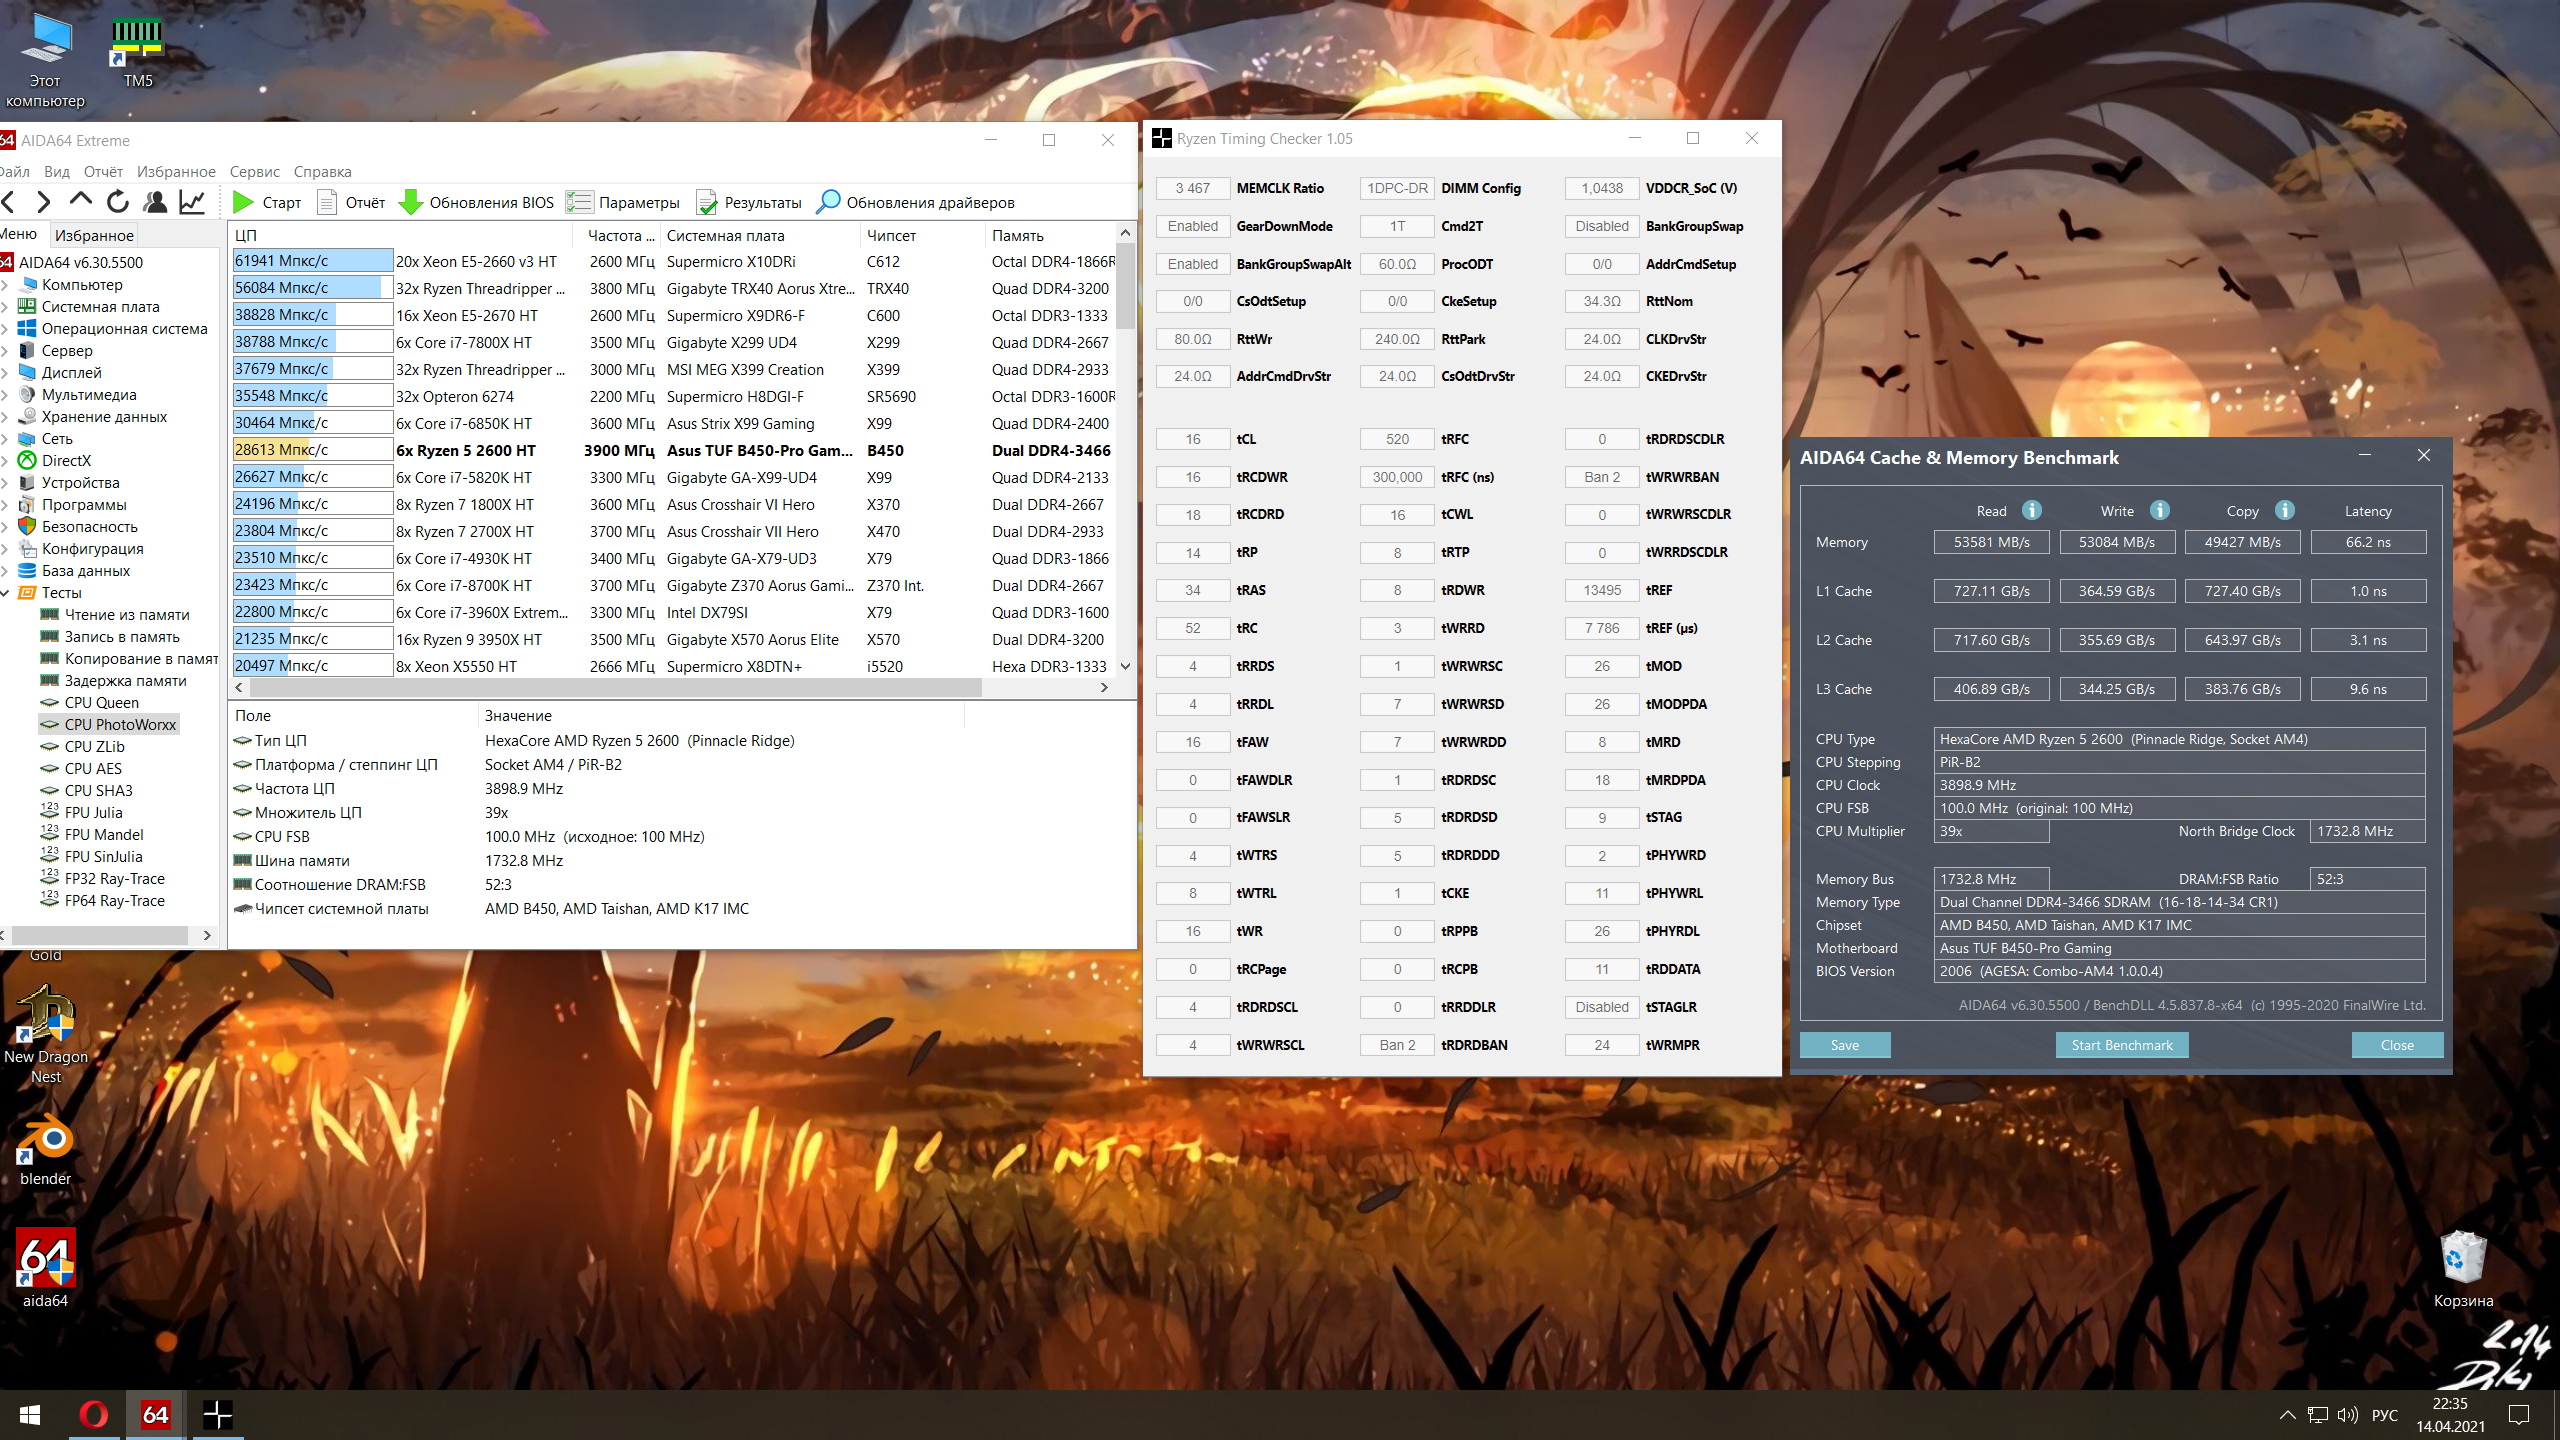Collapse the Тесты tree node

point(6,593)
